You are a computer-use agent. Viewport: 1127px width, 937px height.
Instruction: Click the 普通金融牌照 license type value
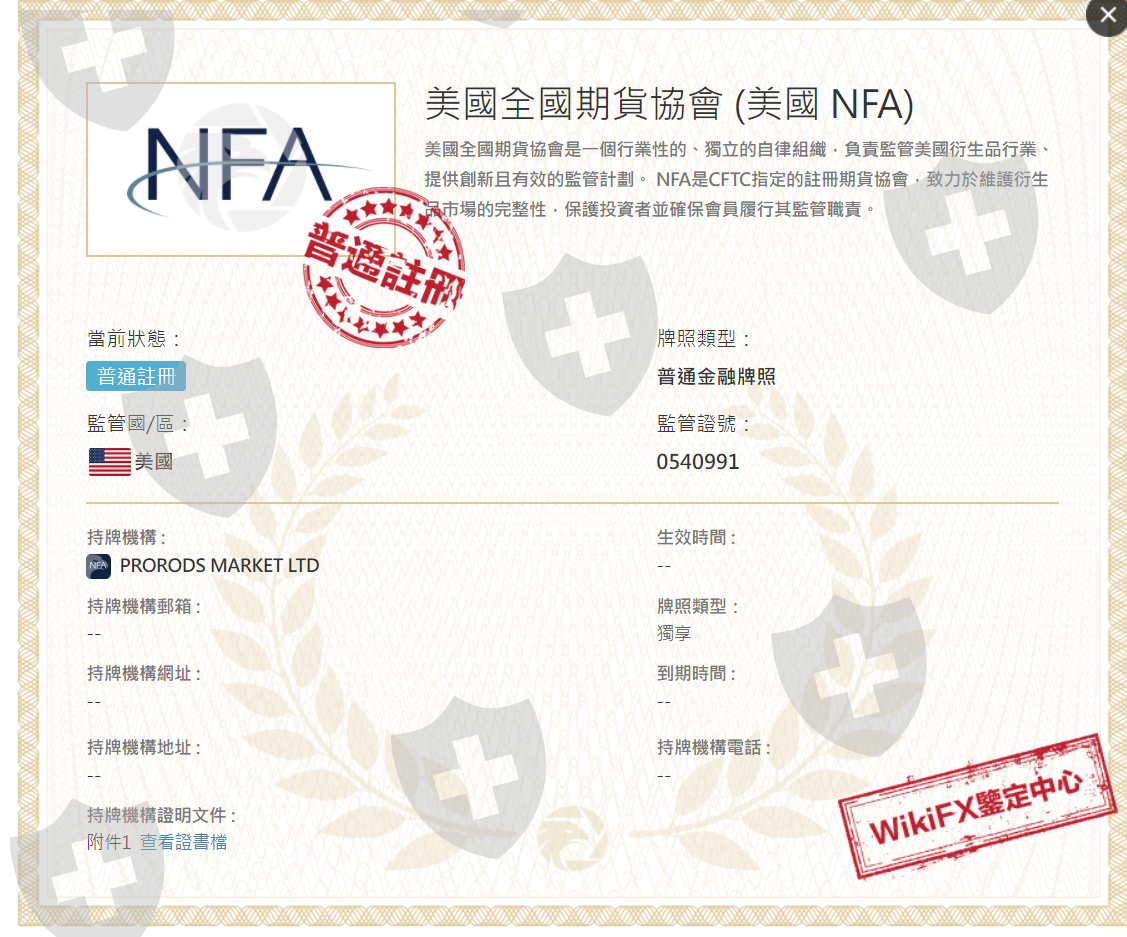[x=717, y=377]
